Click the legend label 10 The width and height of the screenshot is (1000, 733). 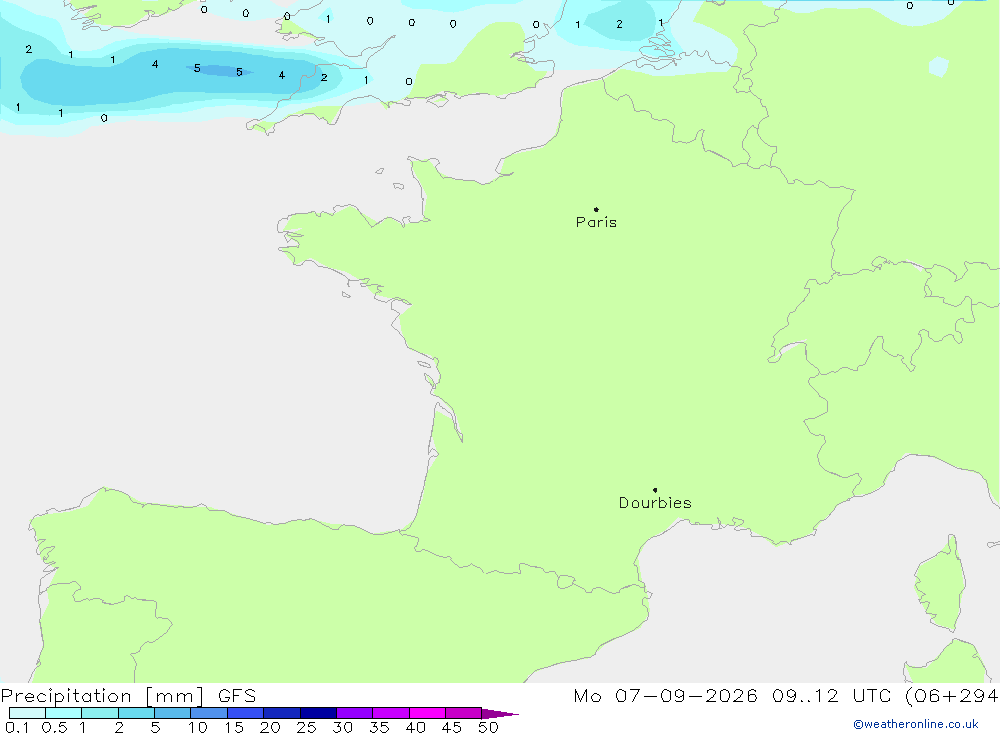tap(198, 727)
